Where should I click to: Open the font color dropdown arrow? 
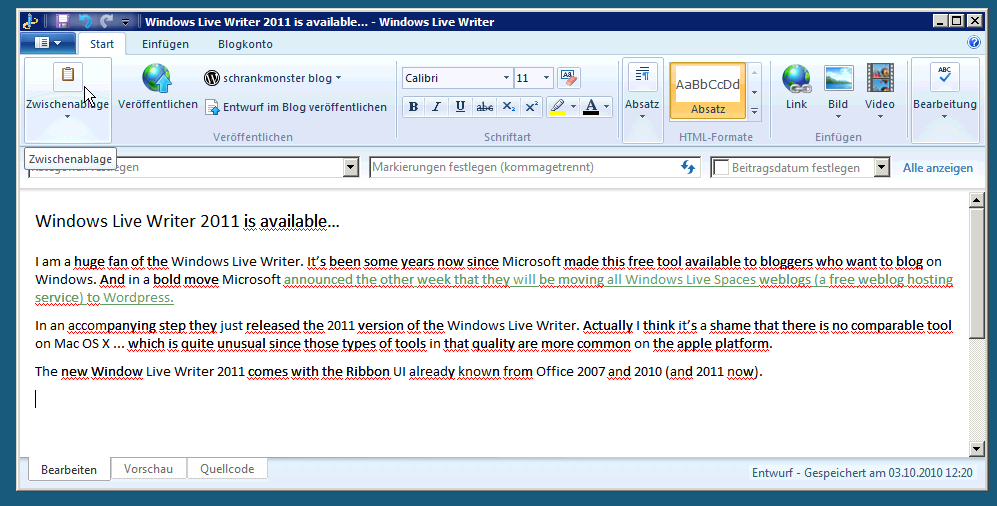click(607, 107)
